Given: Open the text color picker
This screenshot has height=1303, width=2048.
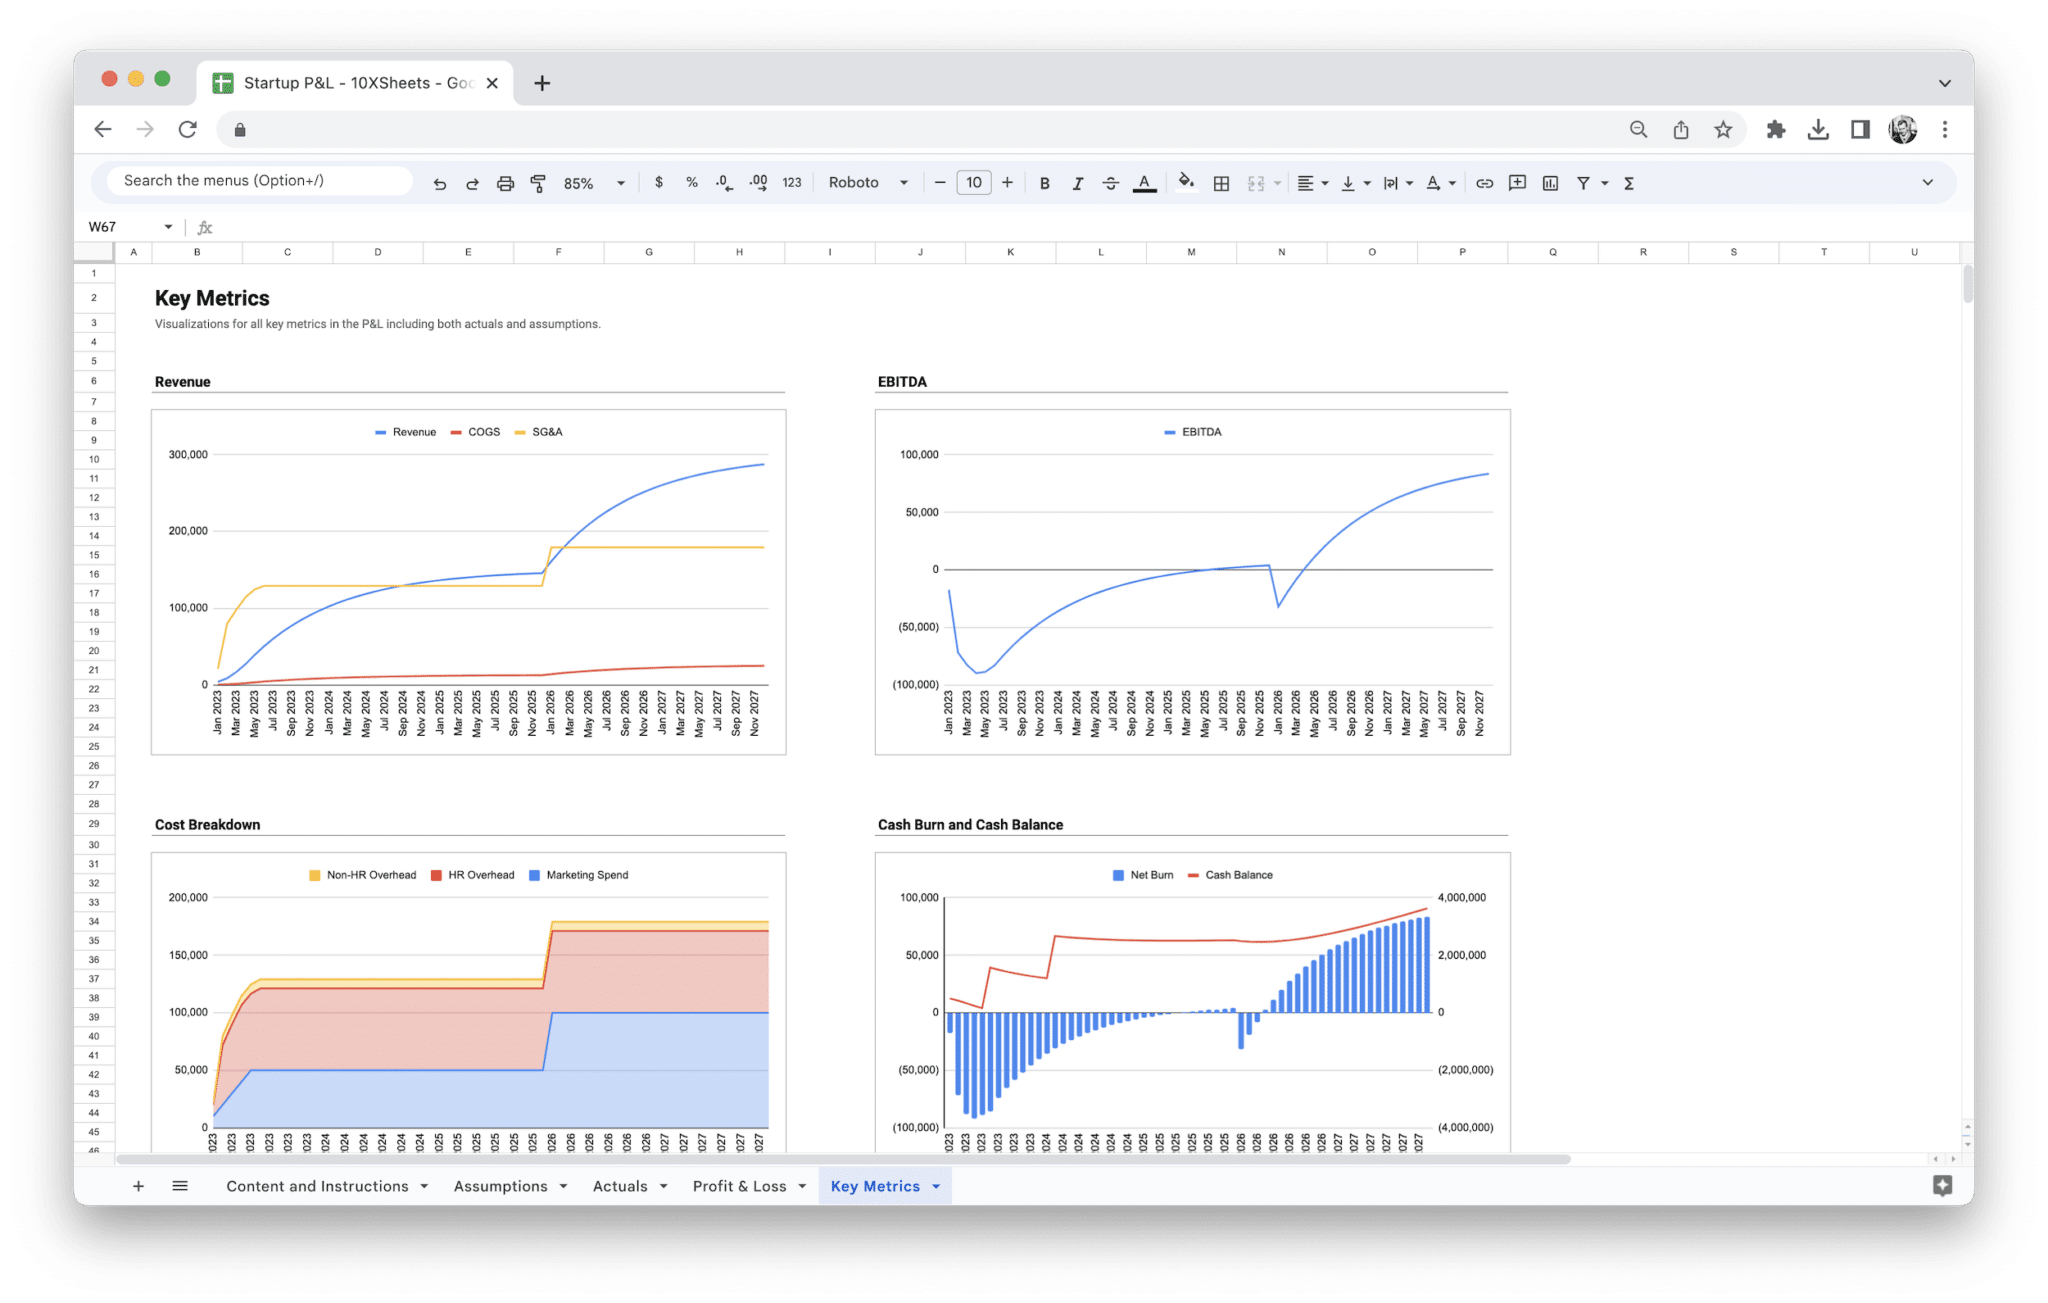Looking at the screenshot, I should pos(1144,183).
